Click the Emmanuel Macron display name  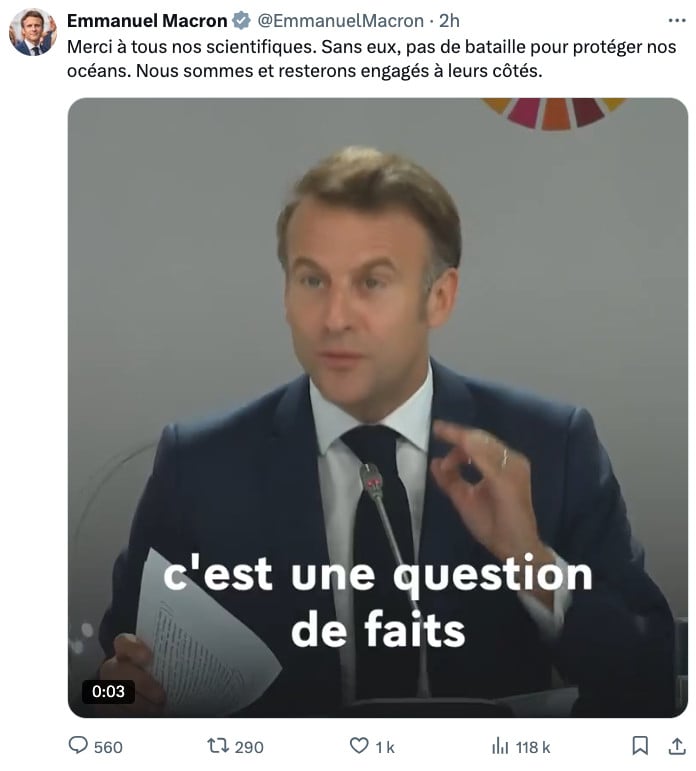click(x=147, y=21)
